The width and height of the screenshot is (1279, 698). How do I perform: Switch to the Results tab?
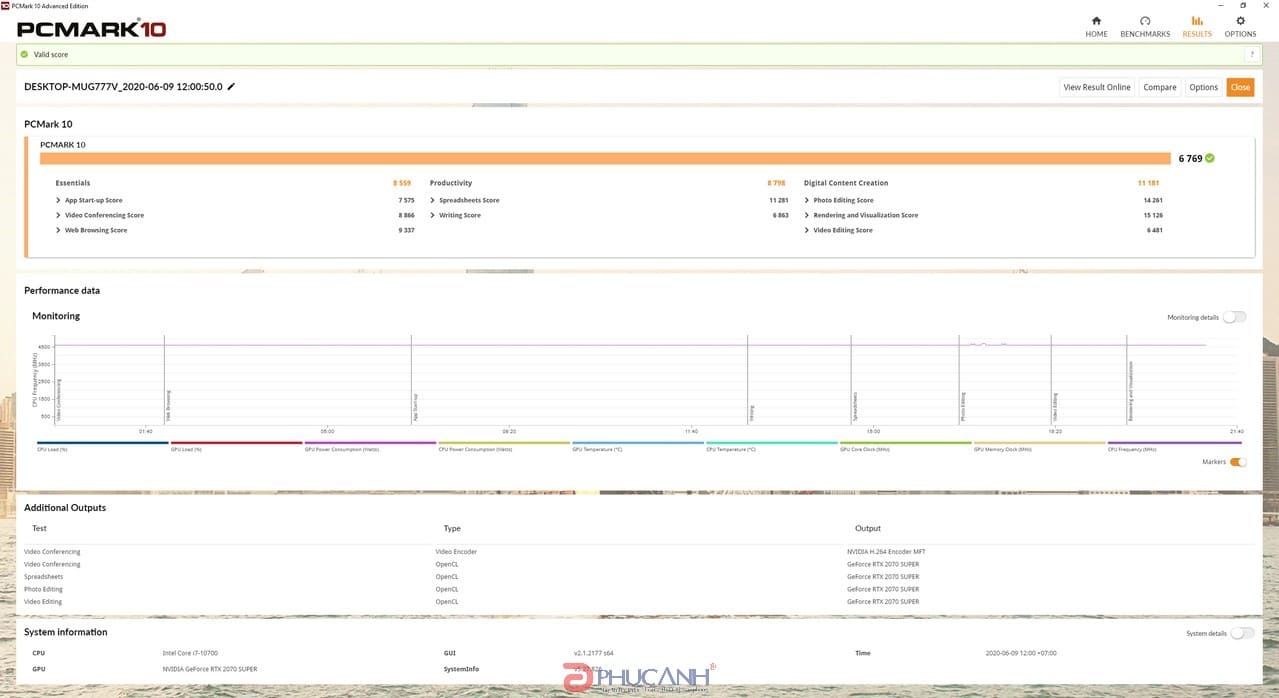coord(1197,26)
